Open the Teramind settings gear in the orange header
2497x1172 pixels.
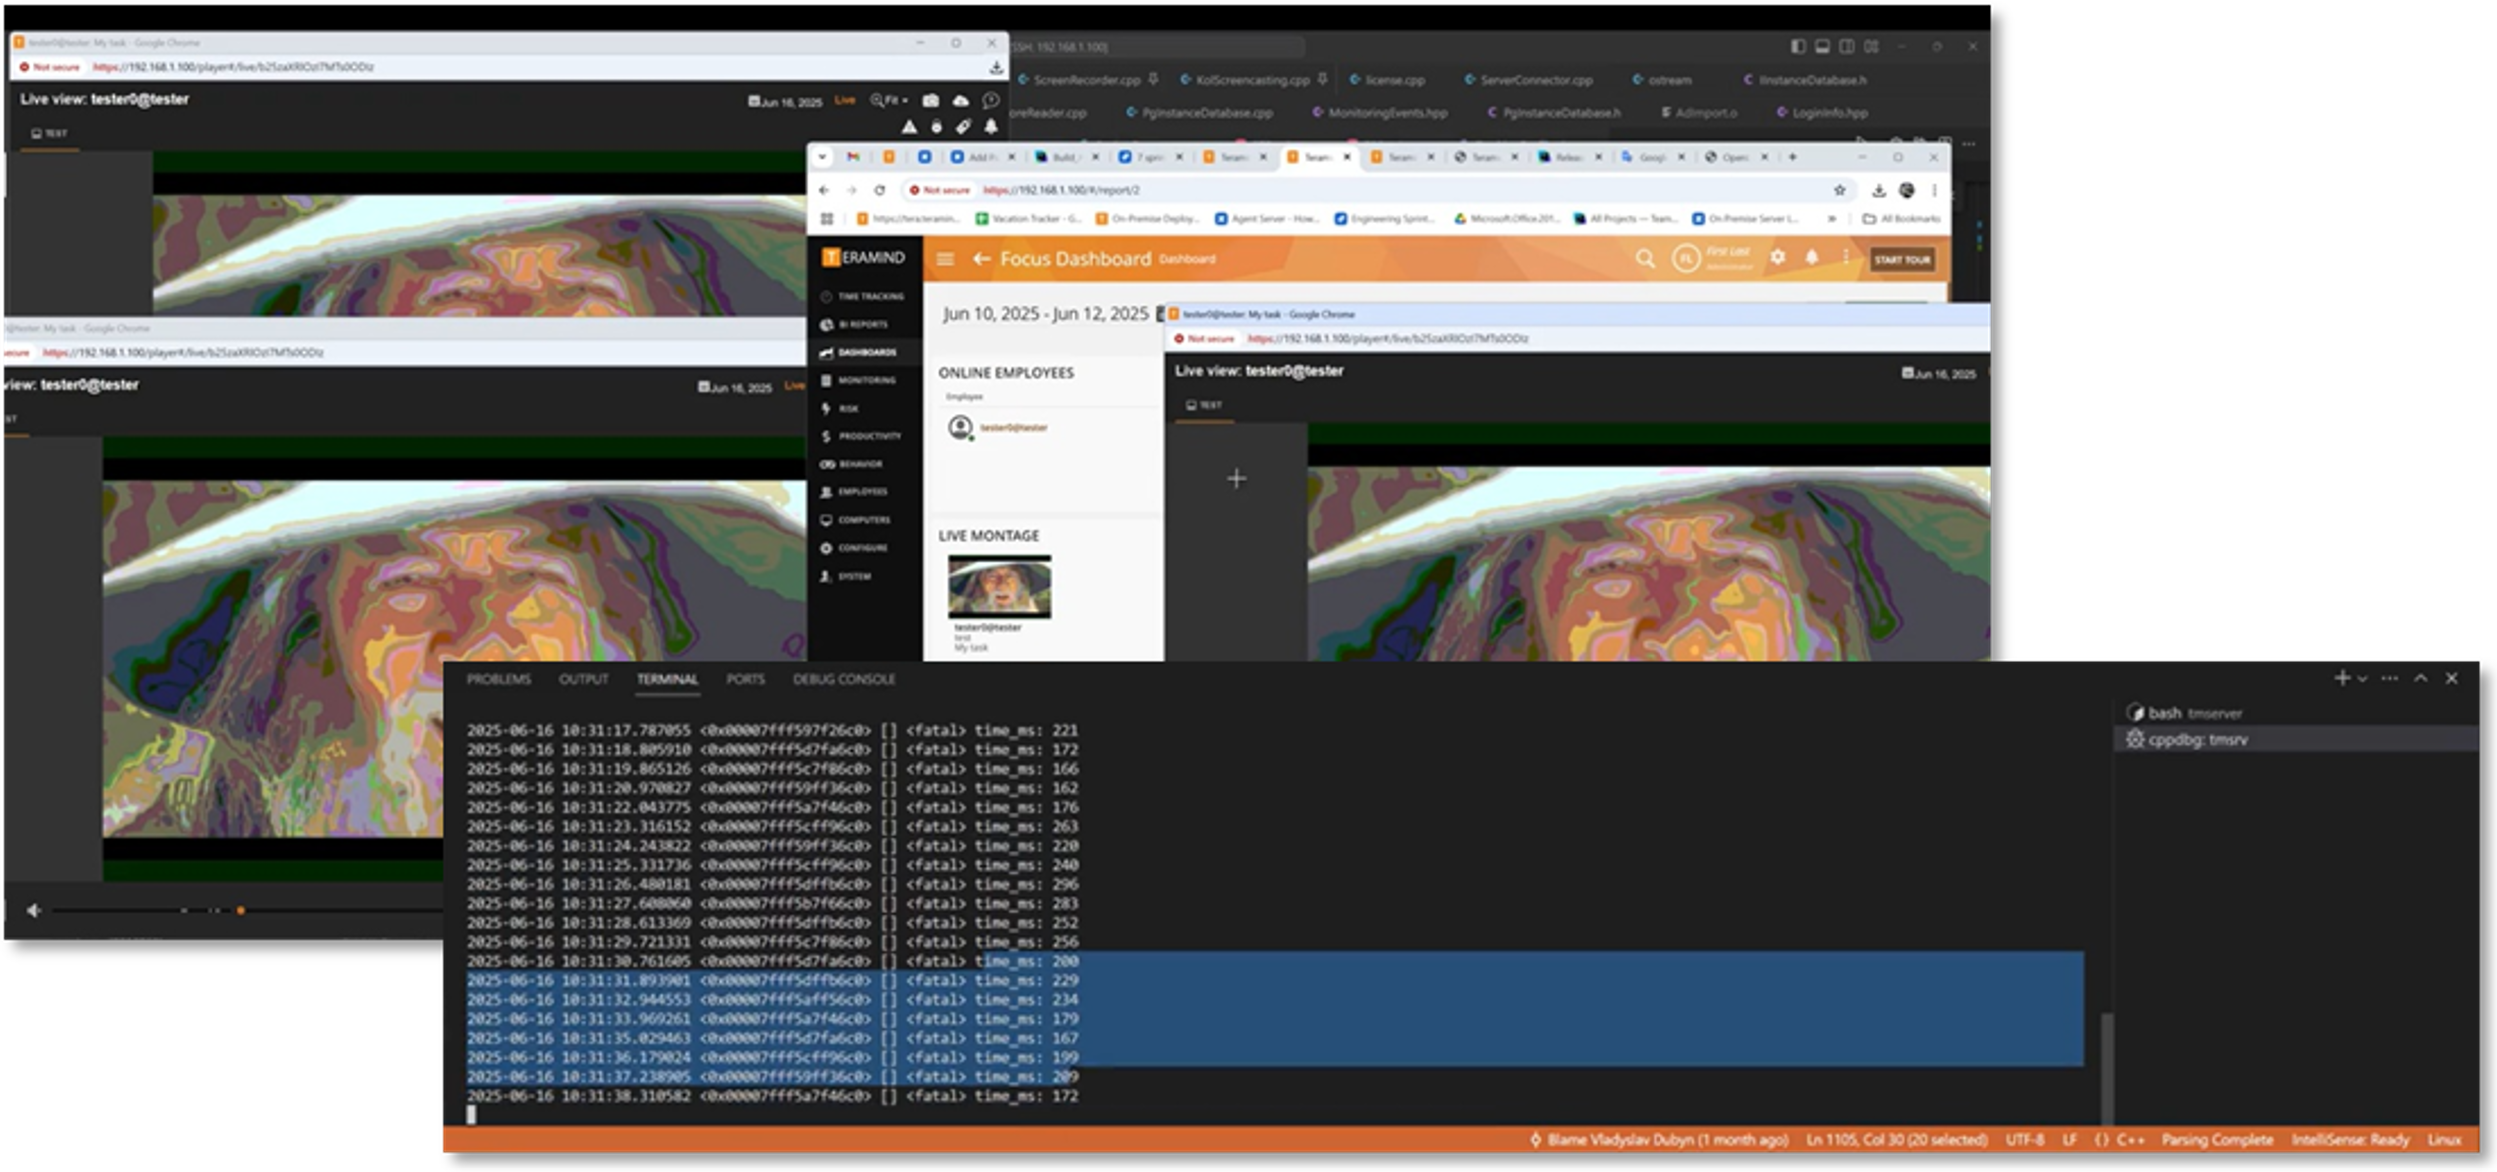(x=1777, y=257)
